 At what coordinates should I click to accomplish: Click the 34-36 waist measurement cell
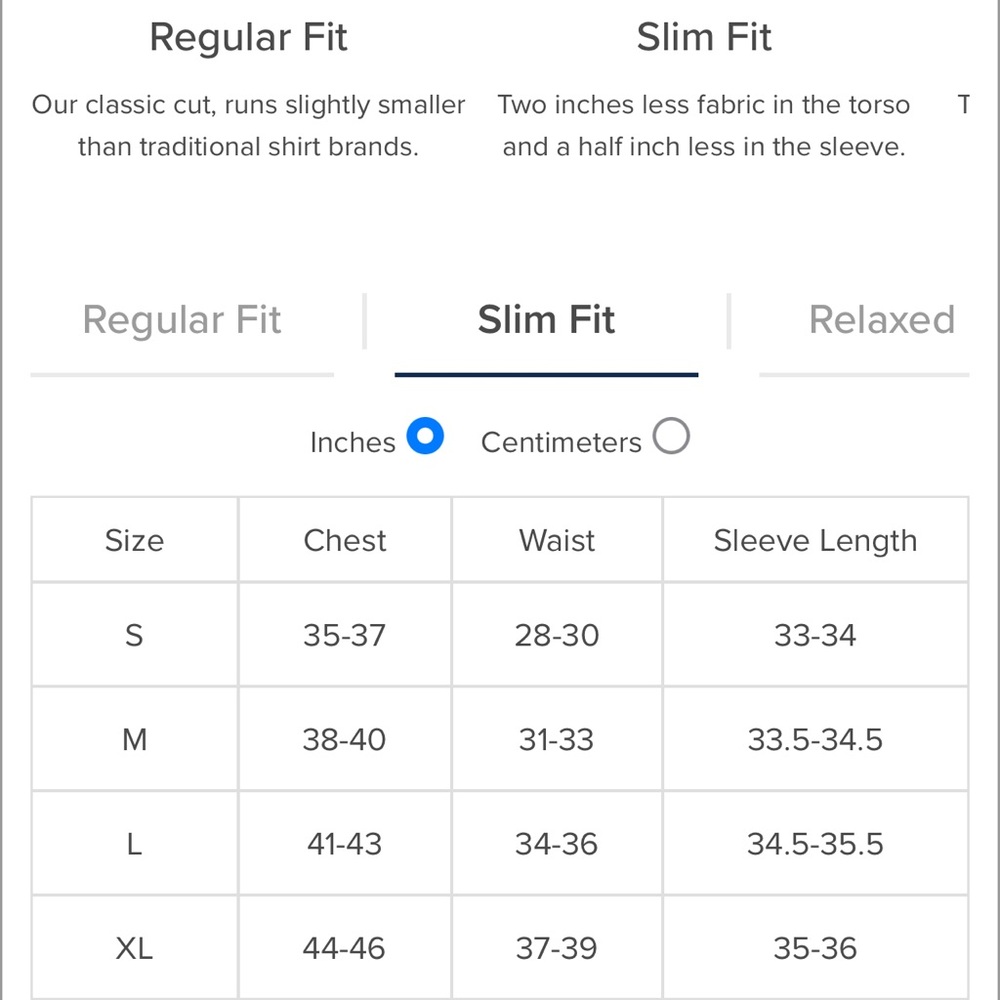(557, 844)
